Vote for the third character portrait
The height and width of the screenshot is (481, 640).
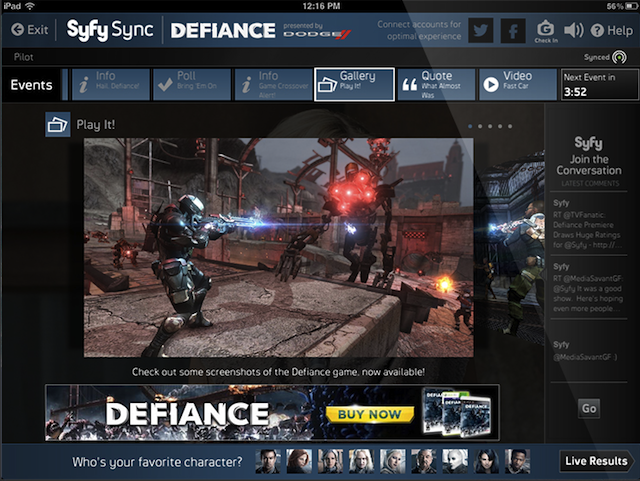[x=330, y=461]
